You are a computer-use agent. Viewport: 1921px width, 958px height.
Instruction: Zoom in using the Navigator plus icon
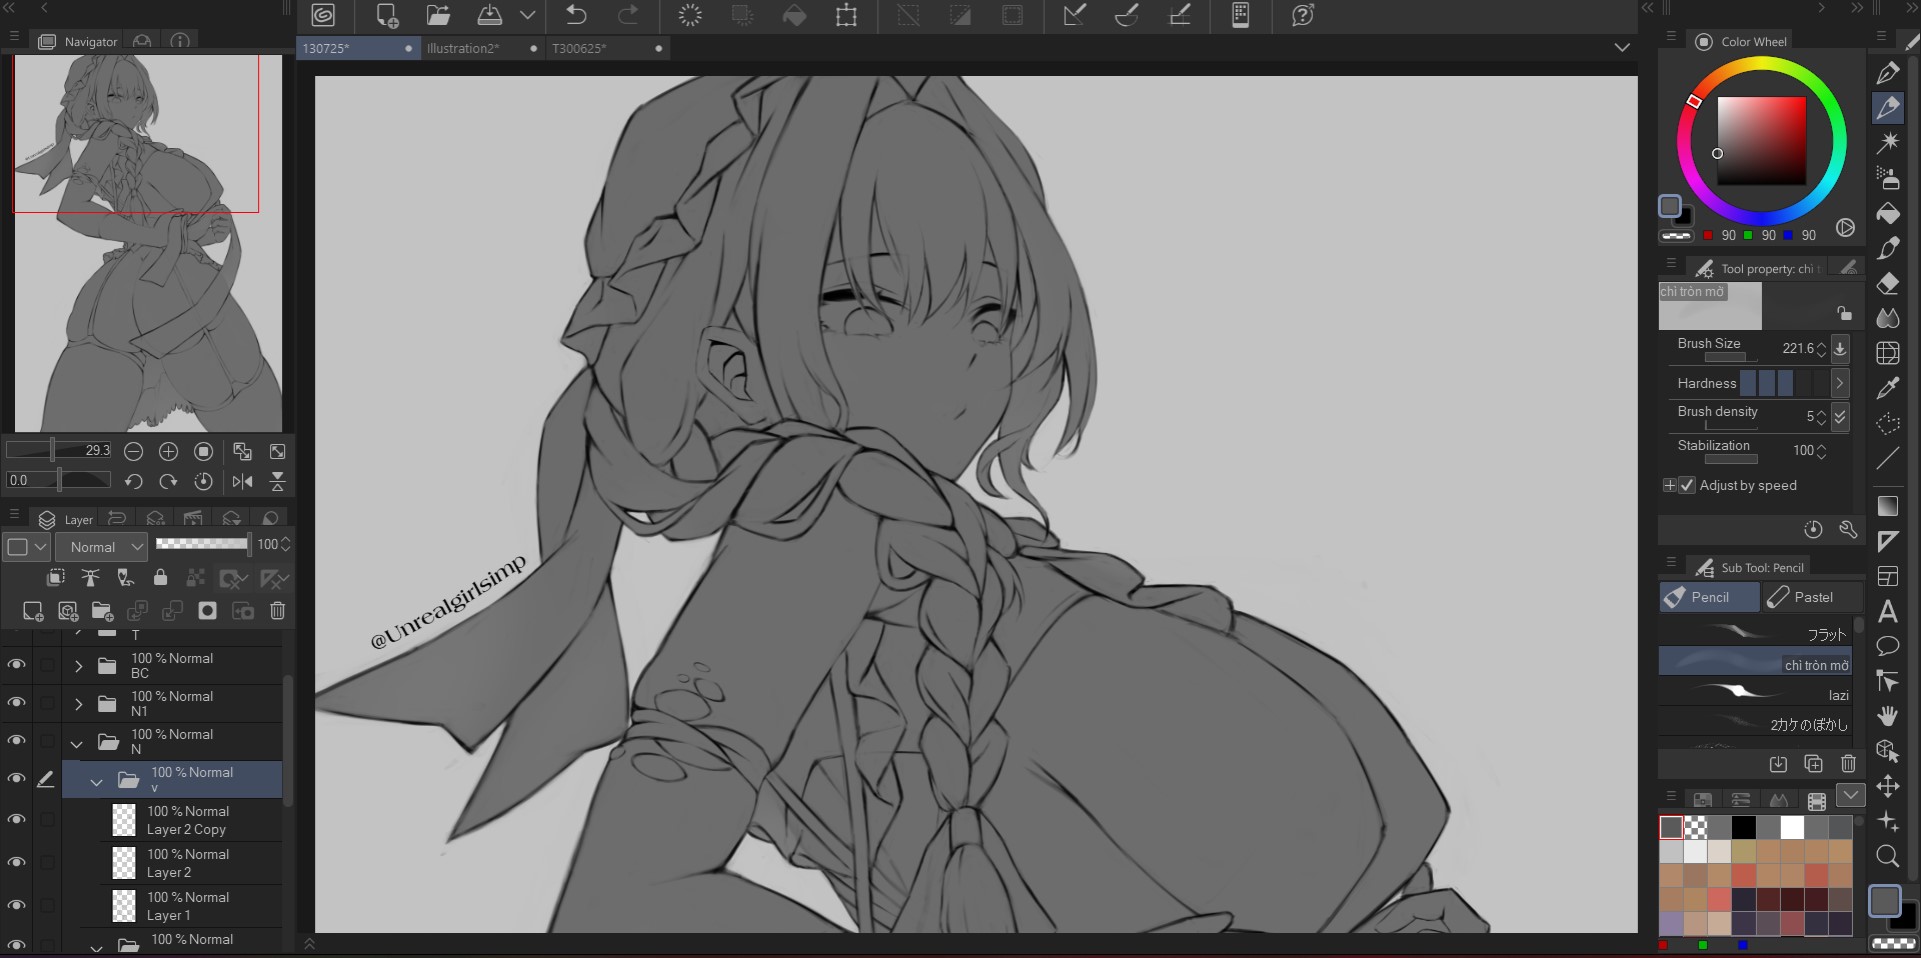[168, 451]
